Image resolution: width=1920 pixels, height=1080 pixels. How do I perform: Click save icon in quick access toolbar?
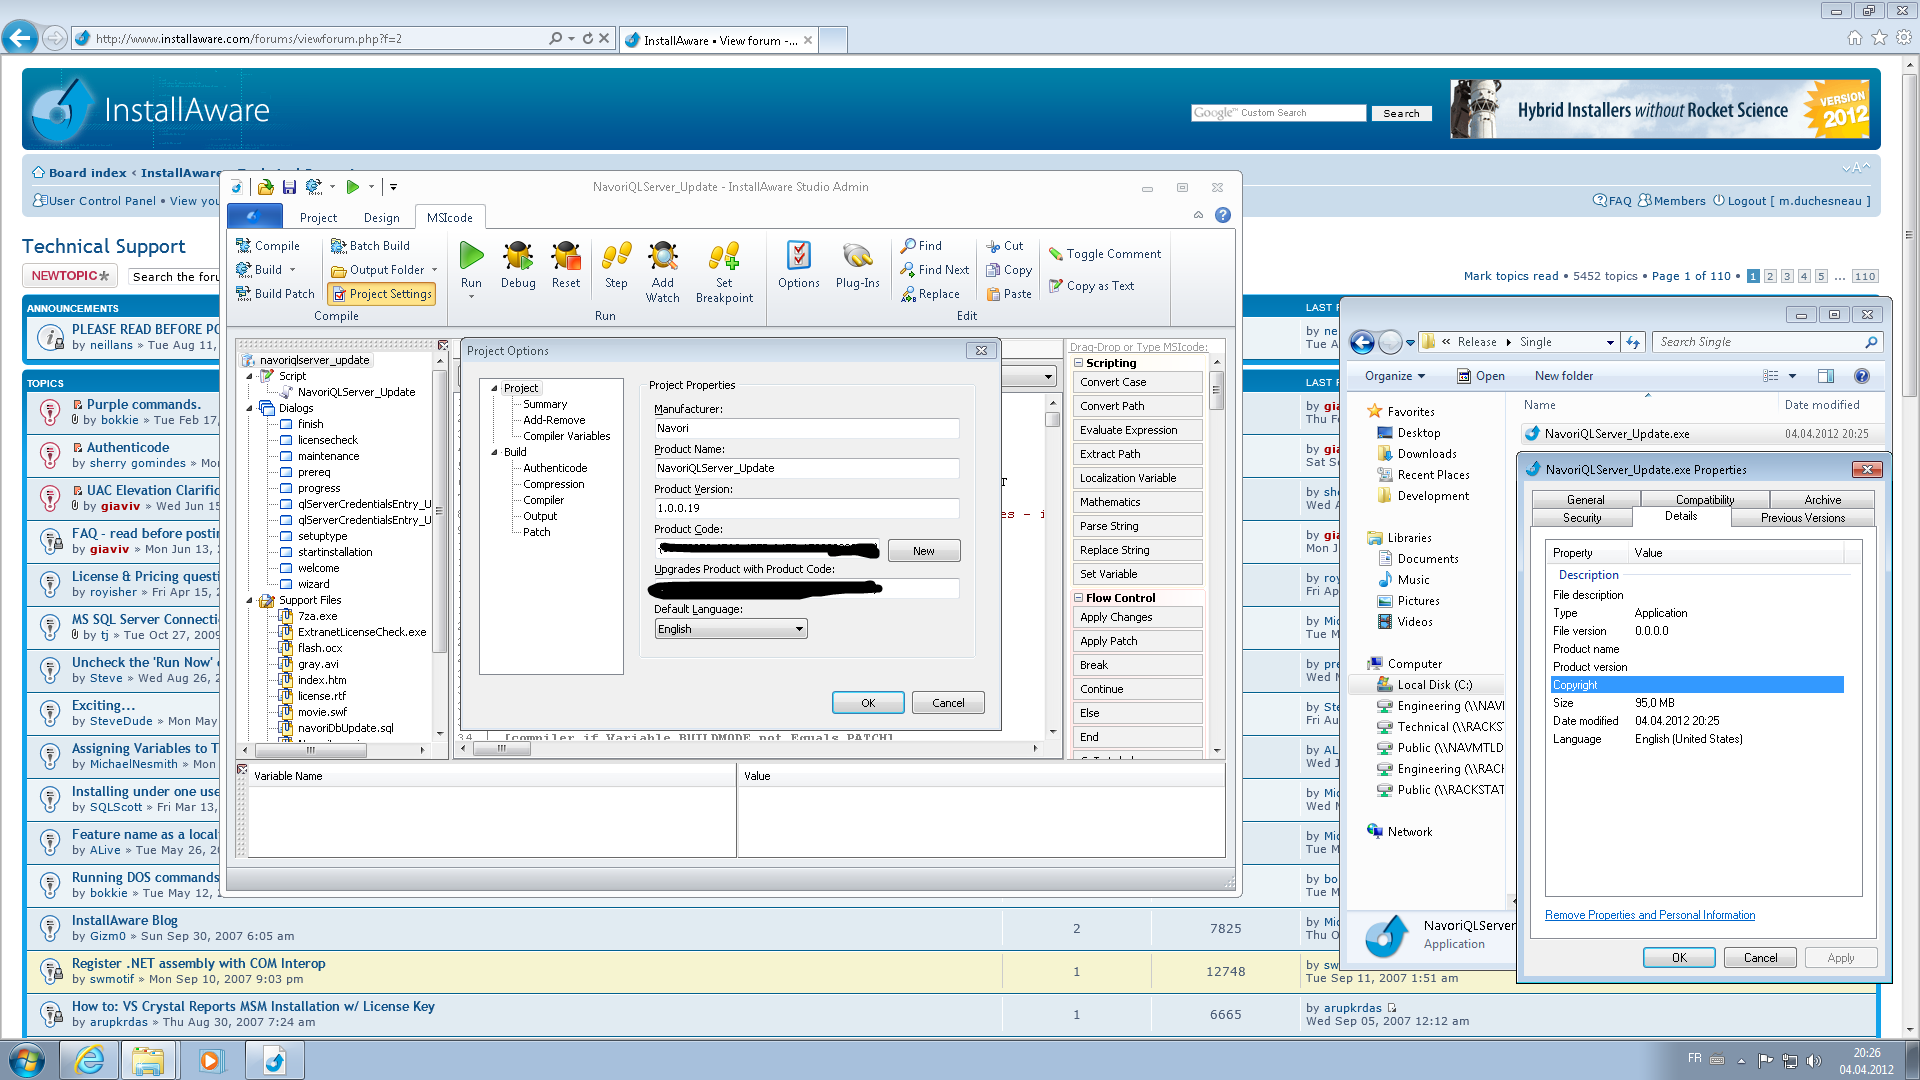point(289,187)
